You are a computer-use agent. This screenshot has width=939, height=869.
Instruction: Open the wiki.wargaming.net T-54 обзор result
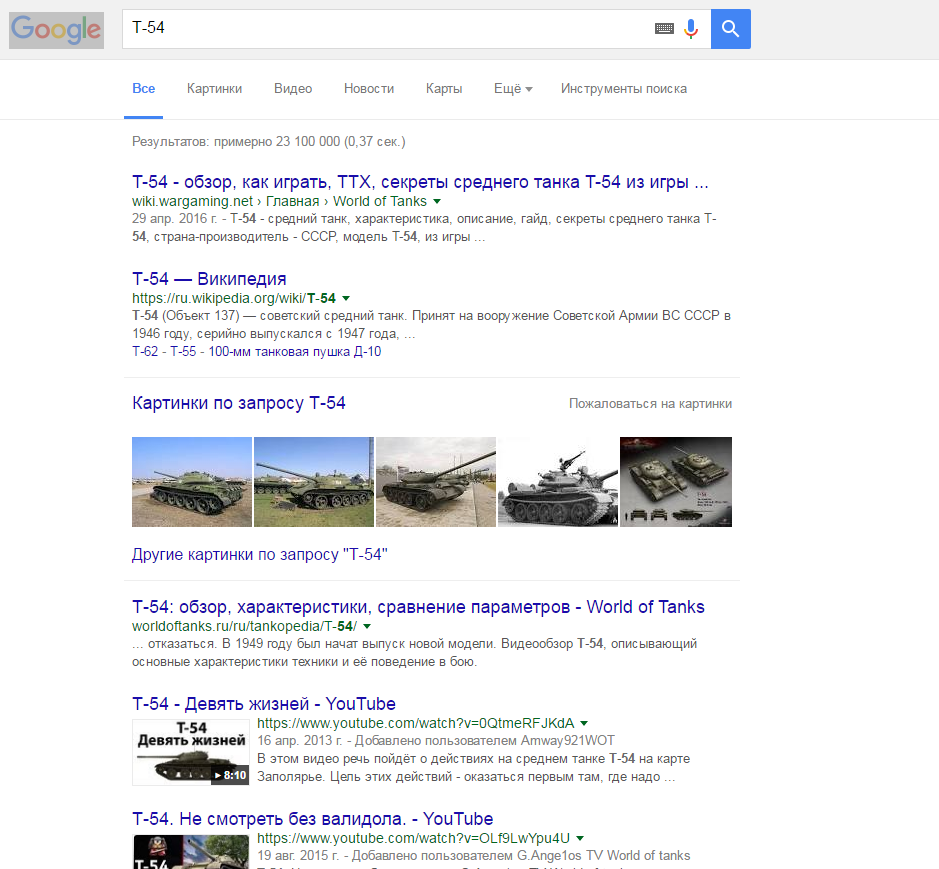(x=420, y=181)
